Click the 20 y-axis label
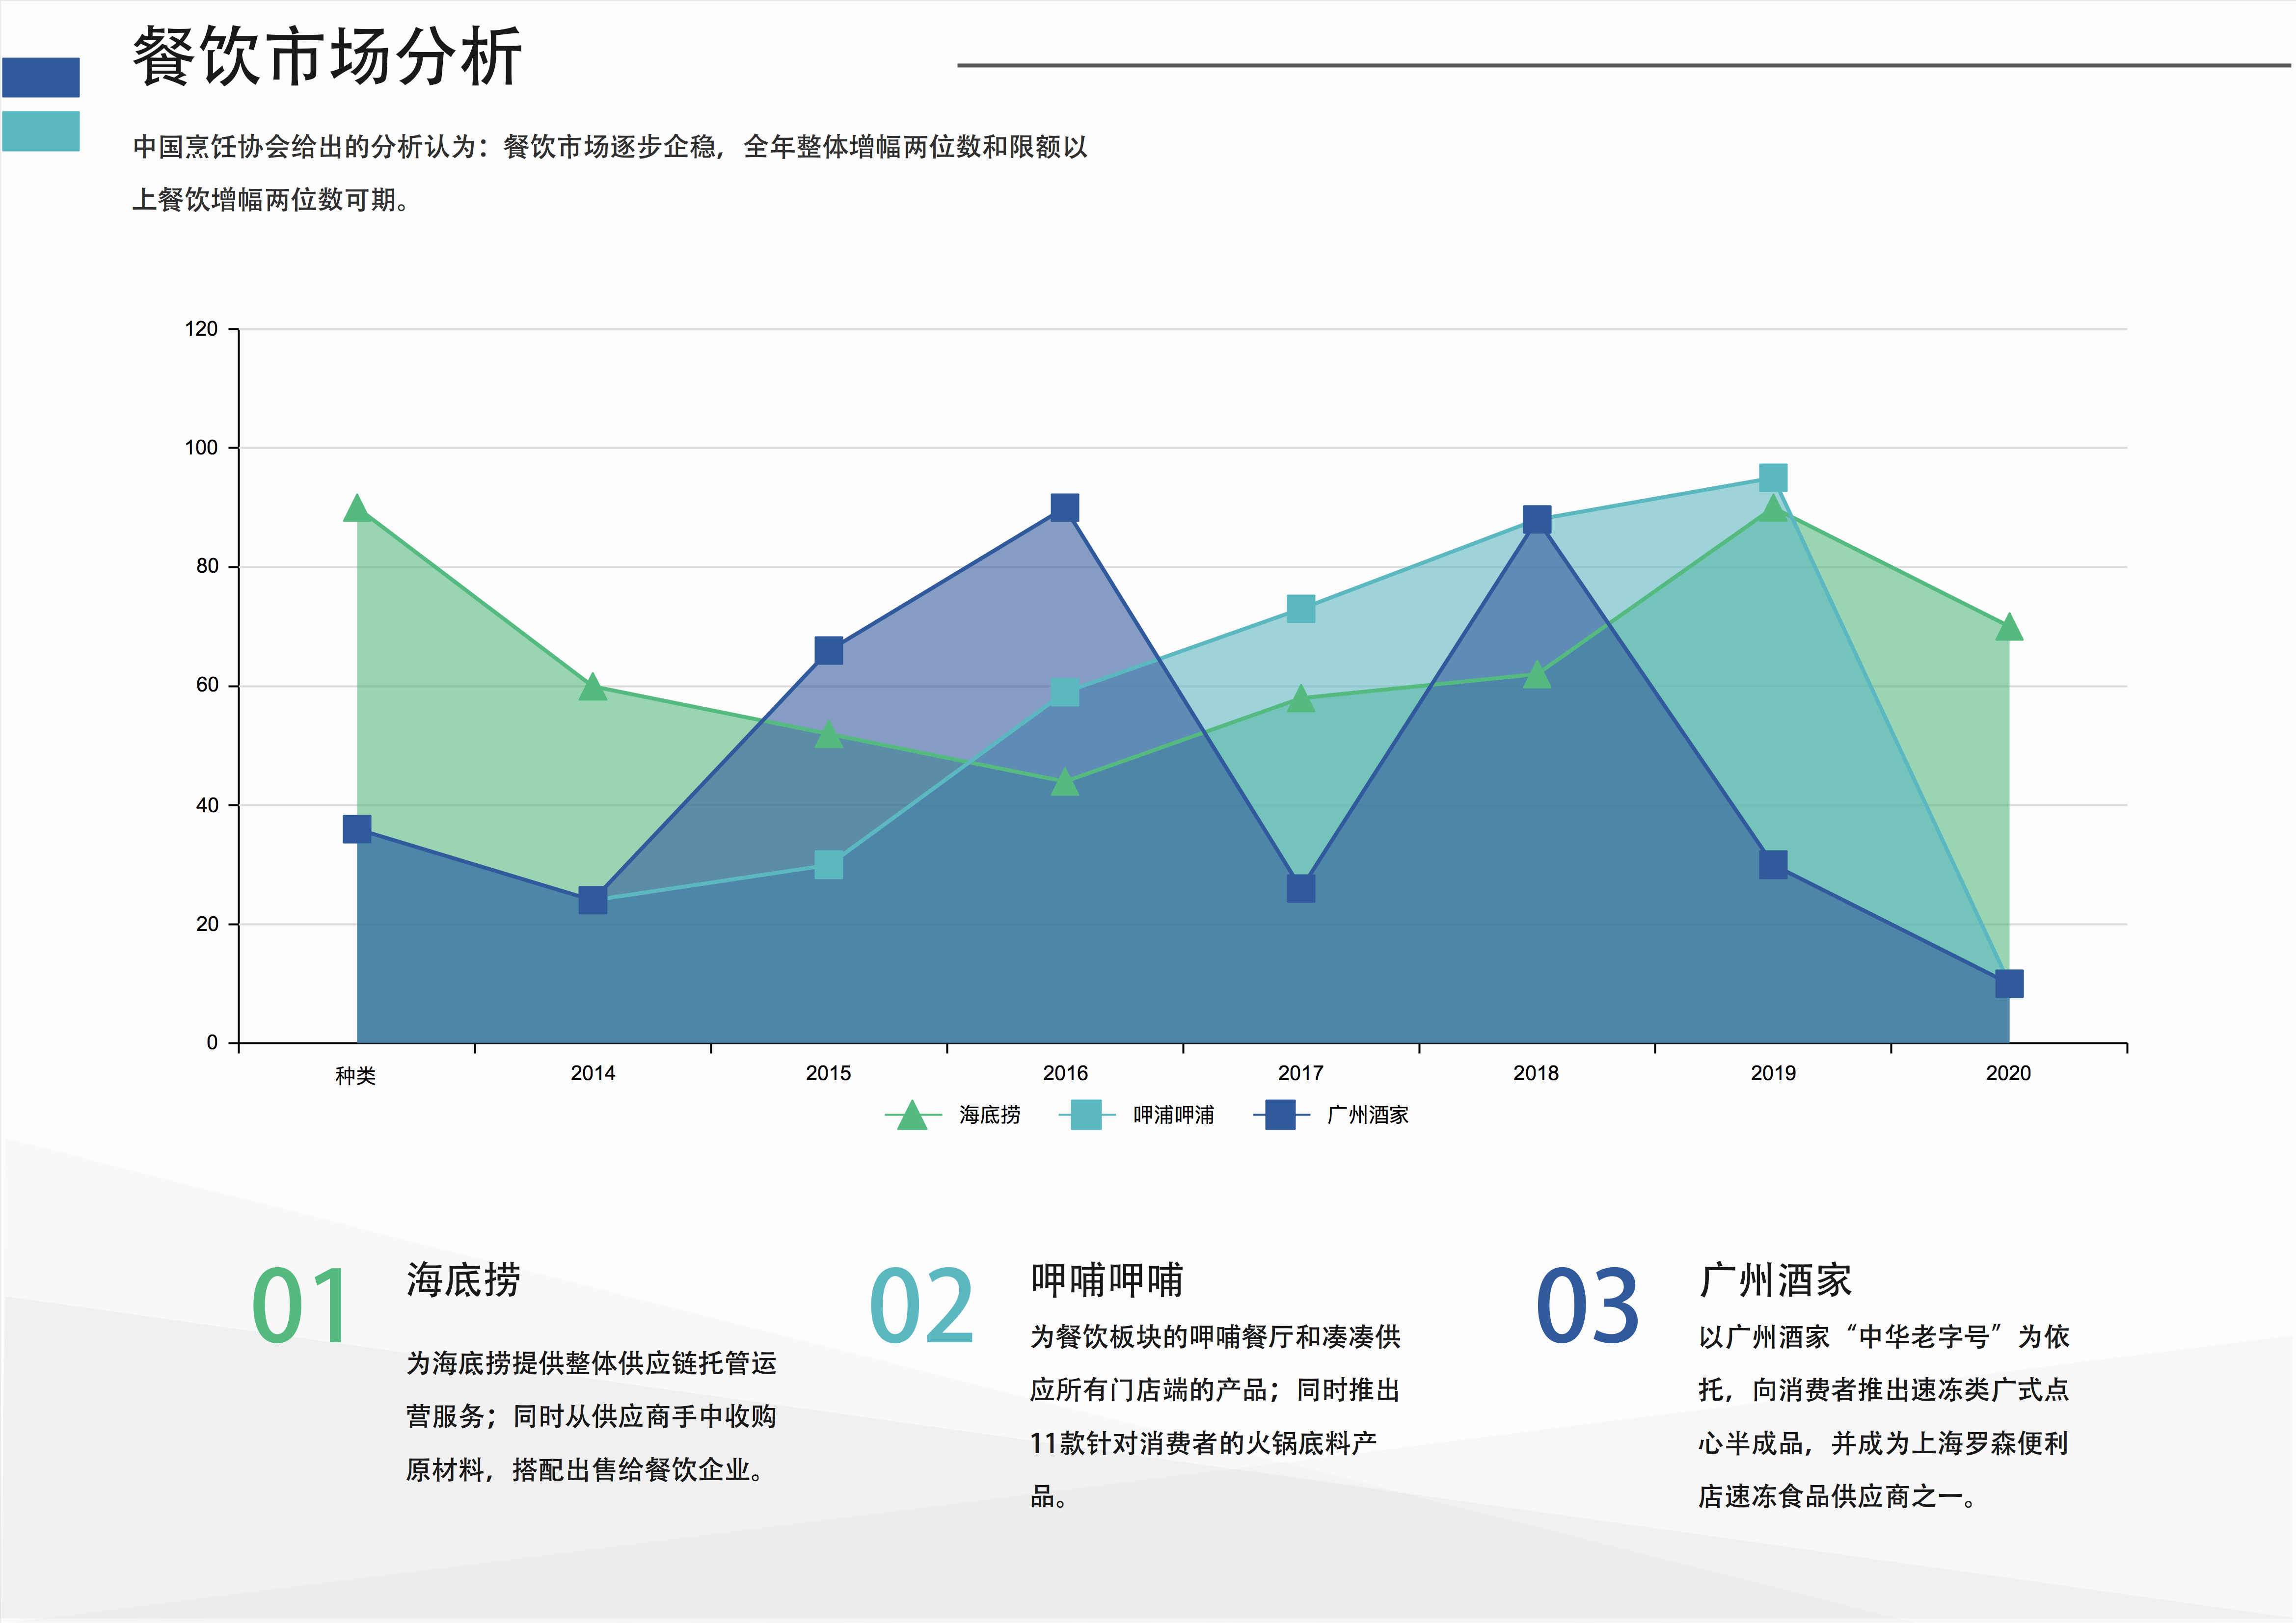 pyautogui.click(x=207, y=925)
